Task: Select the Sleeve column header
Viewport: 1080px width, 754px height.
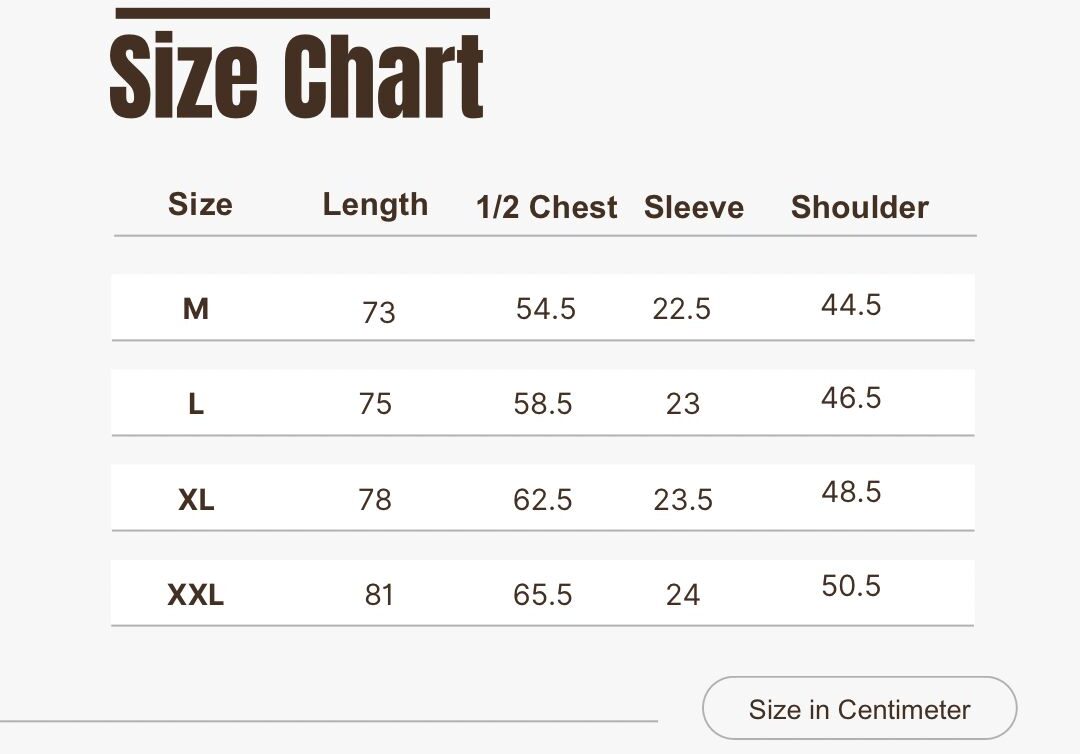Action: click(694, 207)
